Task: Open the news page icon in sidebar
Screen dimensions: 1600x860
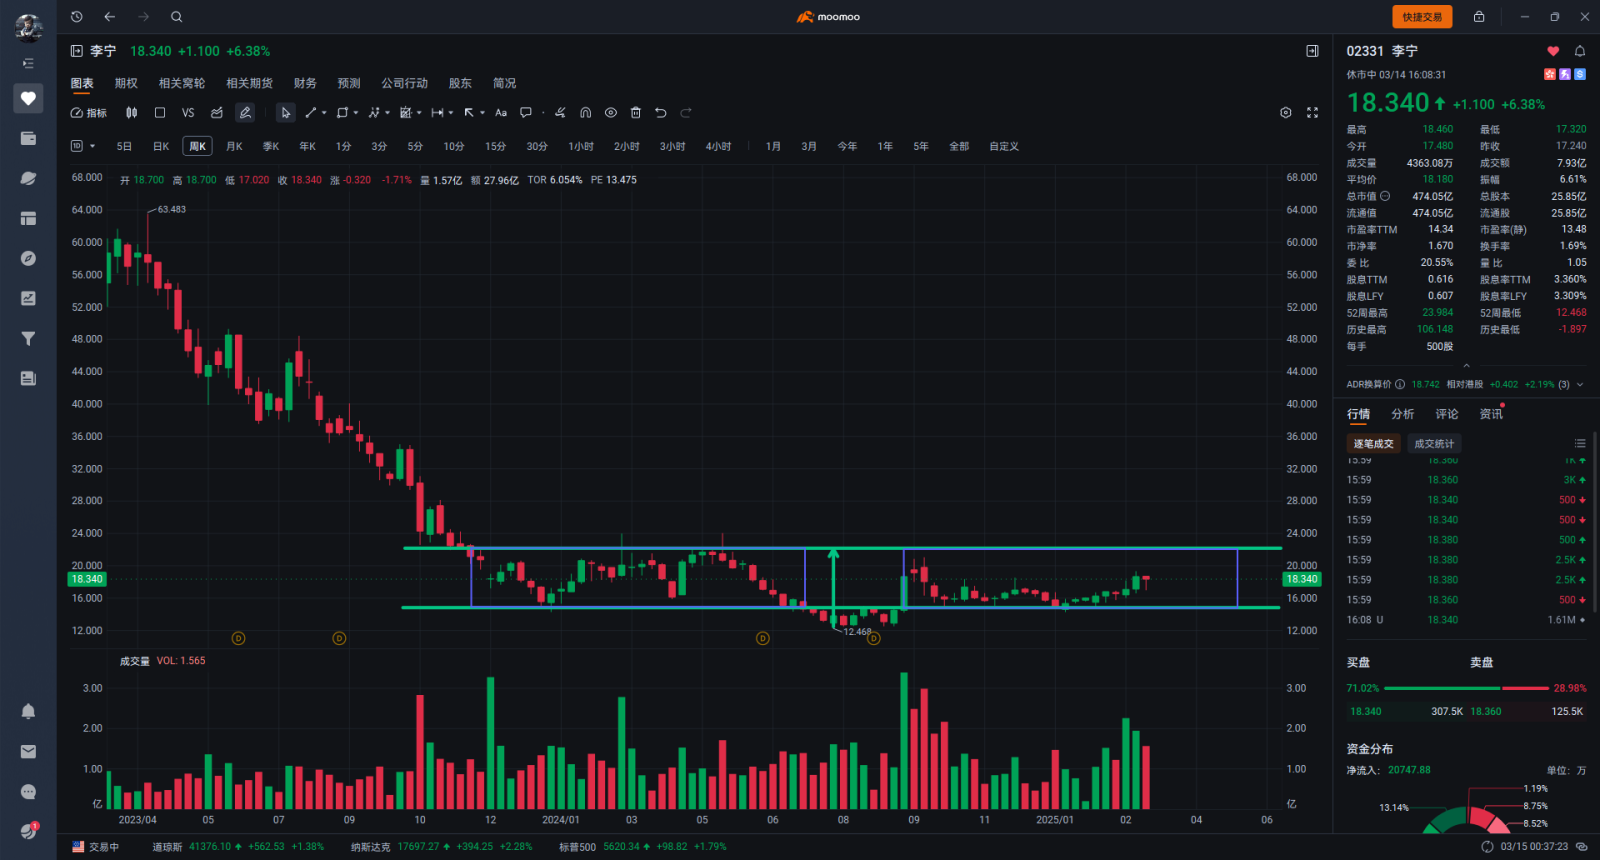Action: [x=28, y=378]
